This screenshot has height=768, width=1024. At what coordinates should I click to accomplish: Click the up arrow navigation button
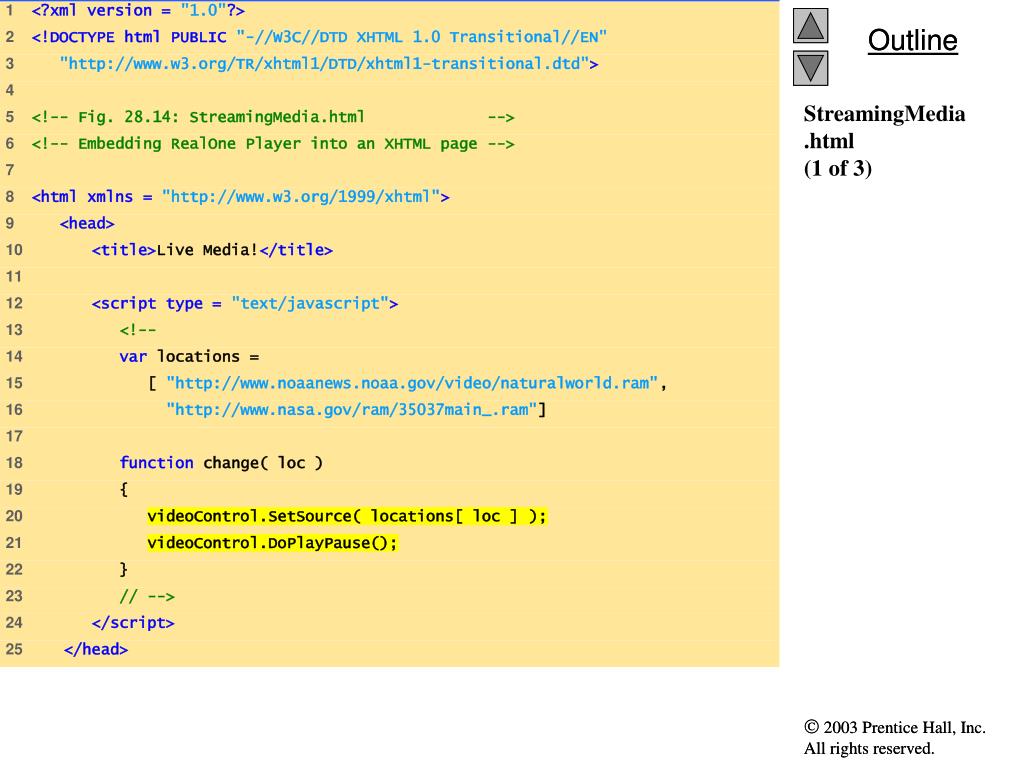click(810, 26)
